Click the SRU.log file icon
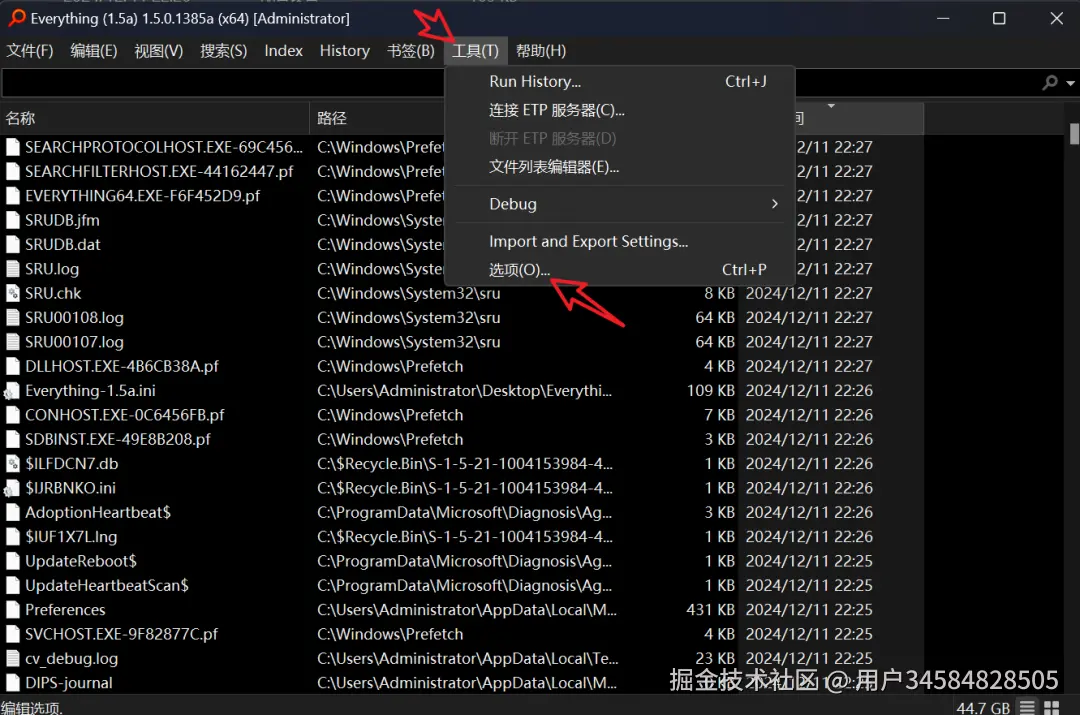The width and height of the screenshot is (1080, 715). (12, 269)
